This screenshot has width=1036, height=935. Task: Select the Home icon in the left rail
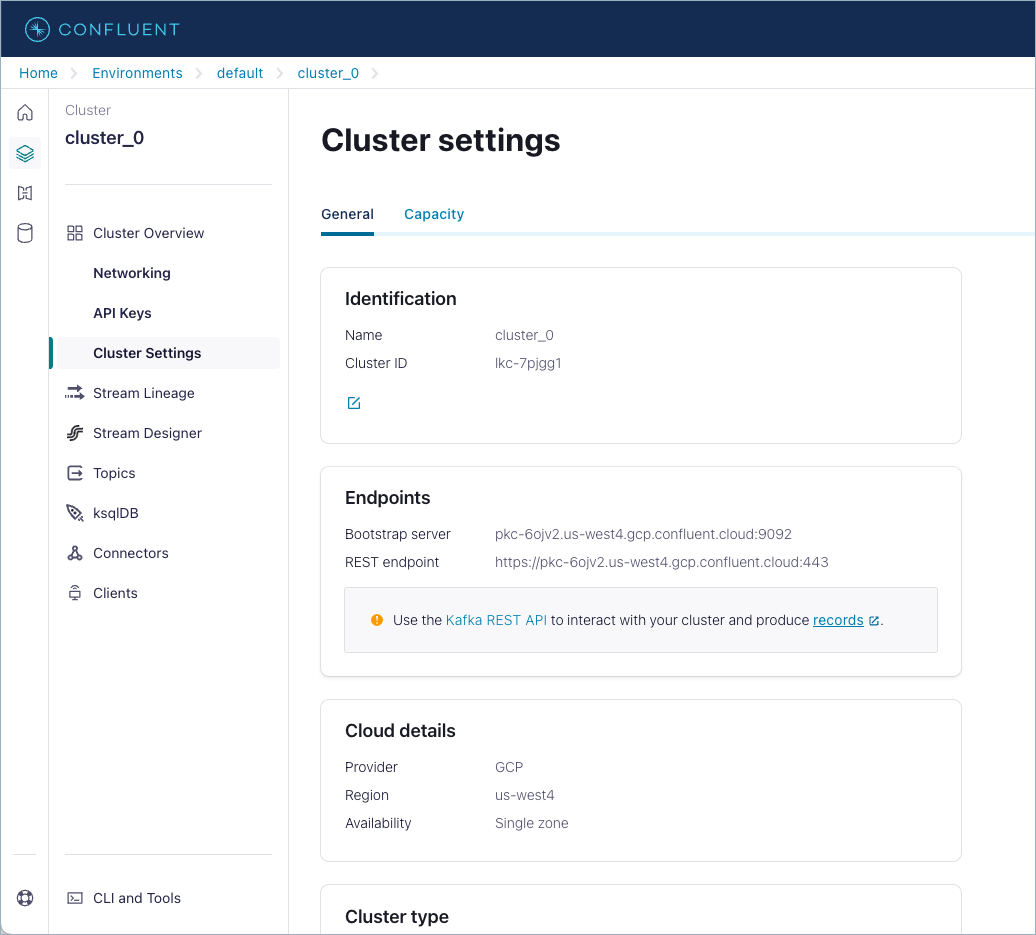(24, 112)
